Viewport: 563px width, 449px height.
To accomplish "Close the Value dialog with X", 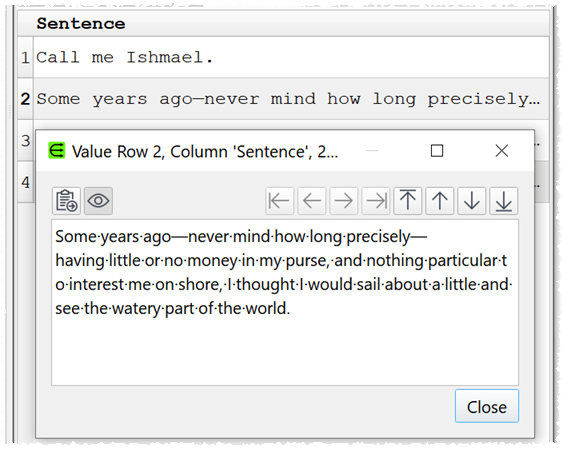I will click(502, 151).
